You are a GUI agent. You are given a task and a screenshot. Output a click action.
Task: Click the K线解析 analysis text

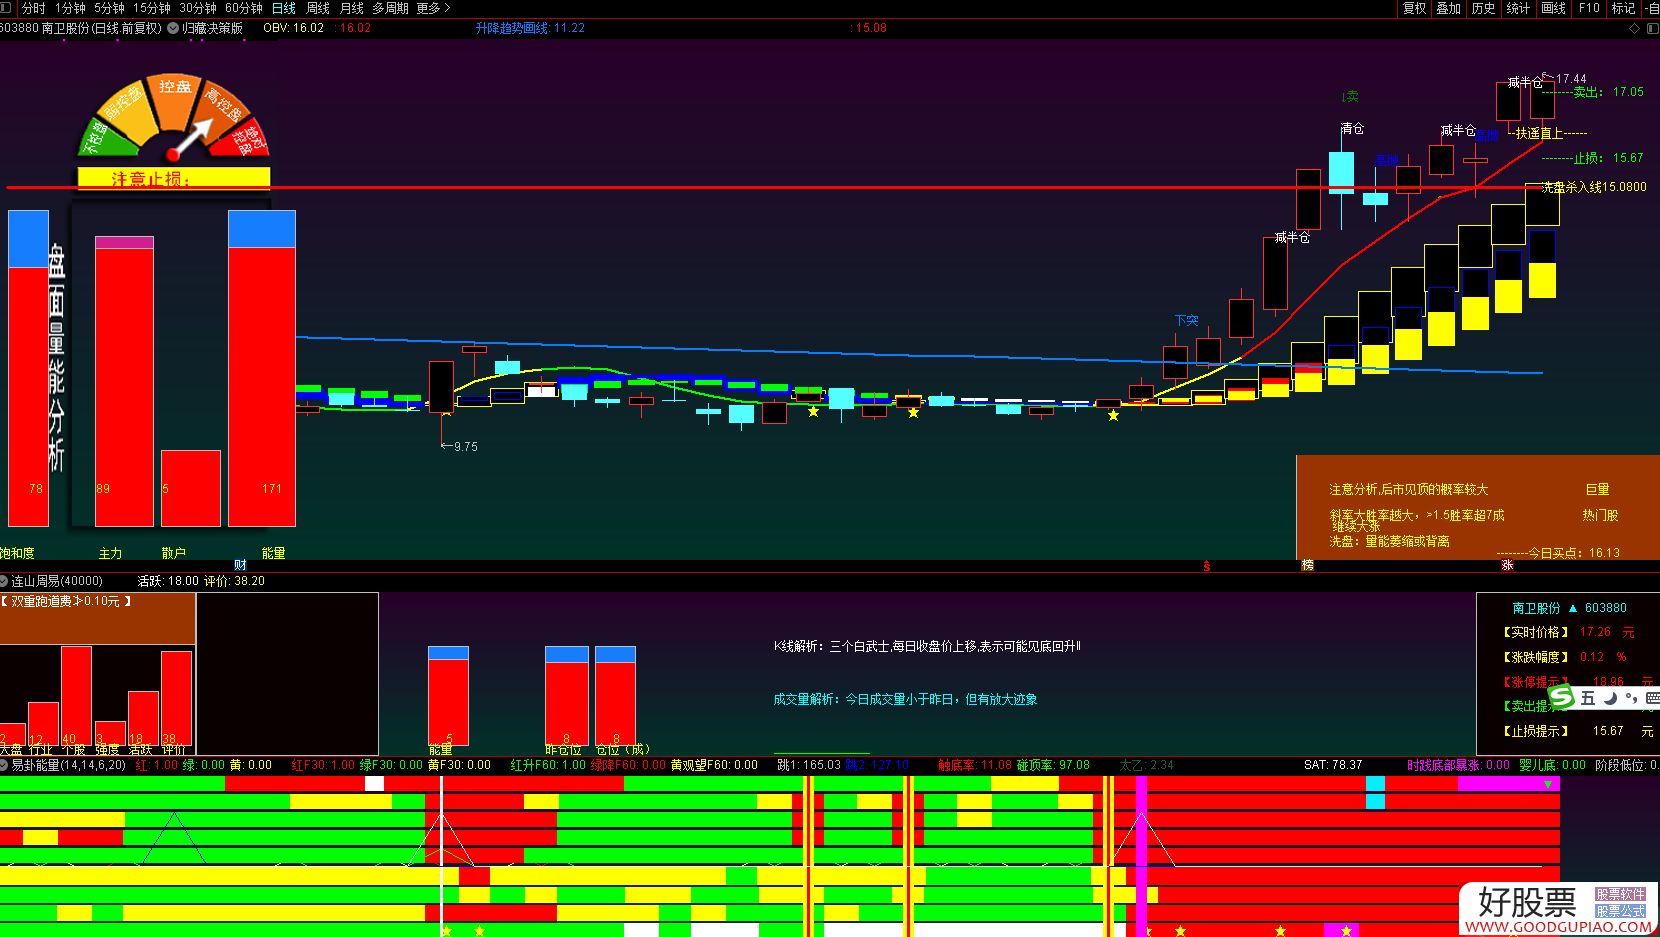tap(927, 646)
